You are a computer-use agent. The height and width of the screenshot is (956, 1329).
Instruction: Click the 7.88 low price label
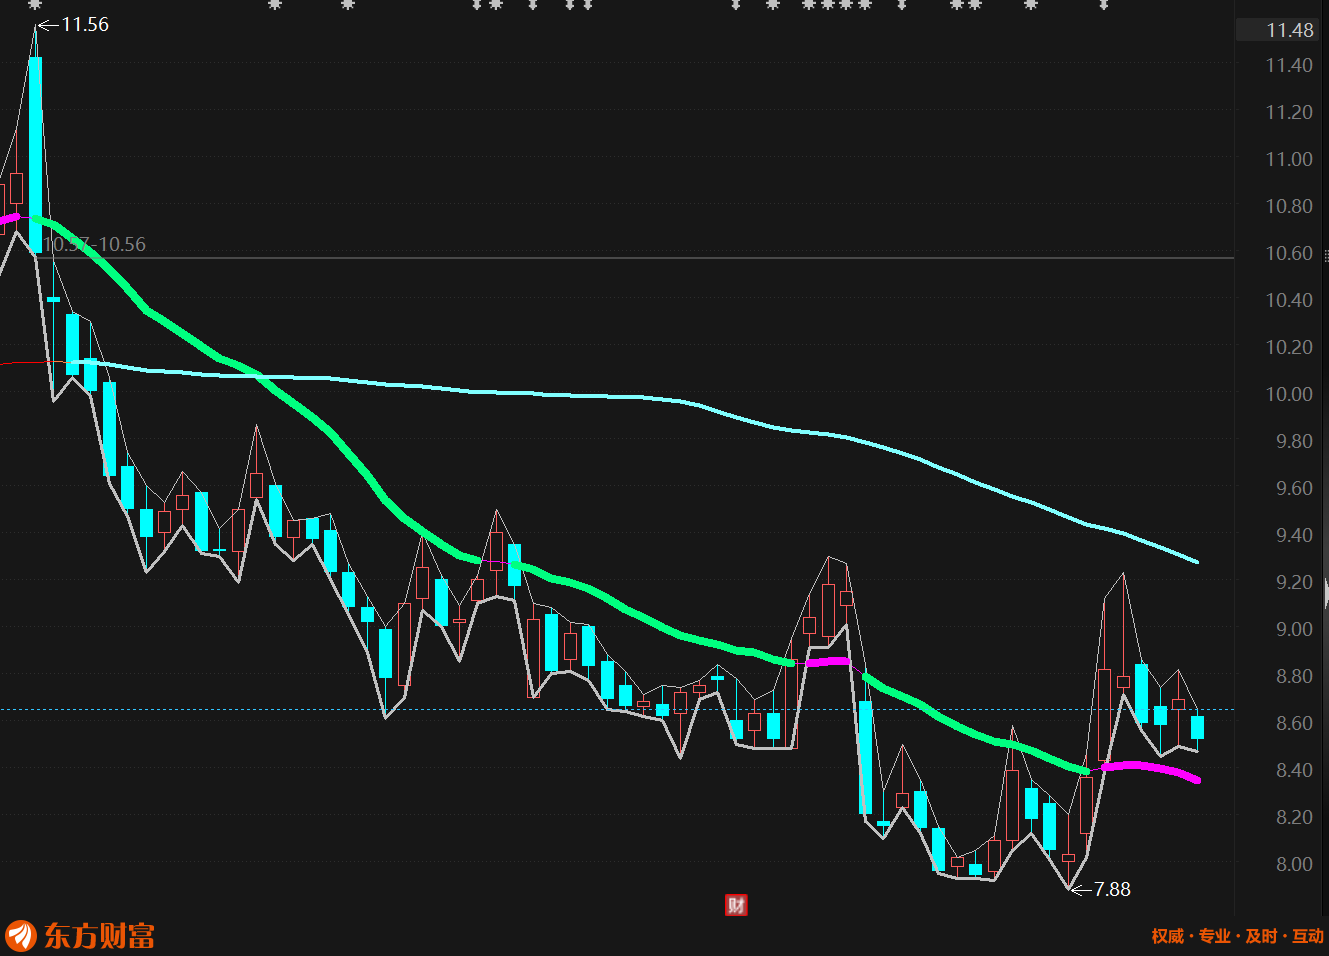coord(1112,889)
